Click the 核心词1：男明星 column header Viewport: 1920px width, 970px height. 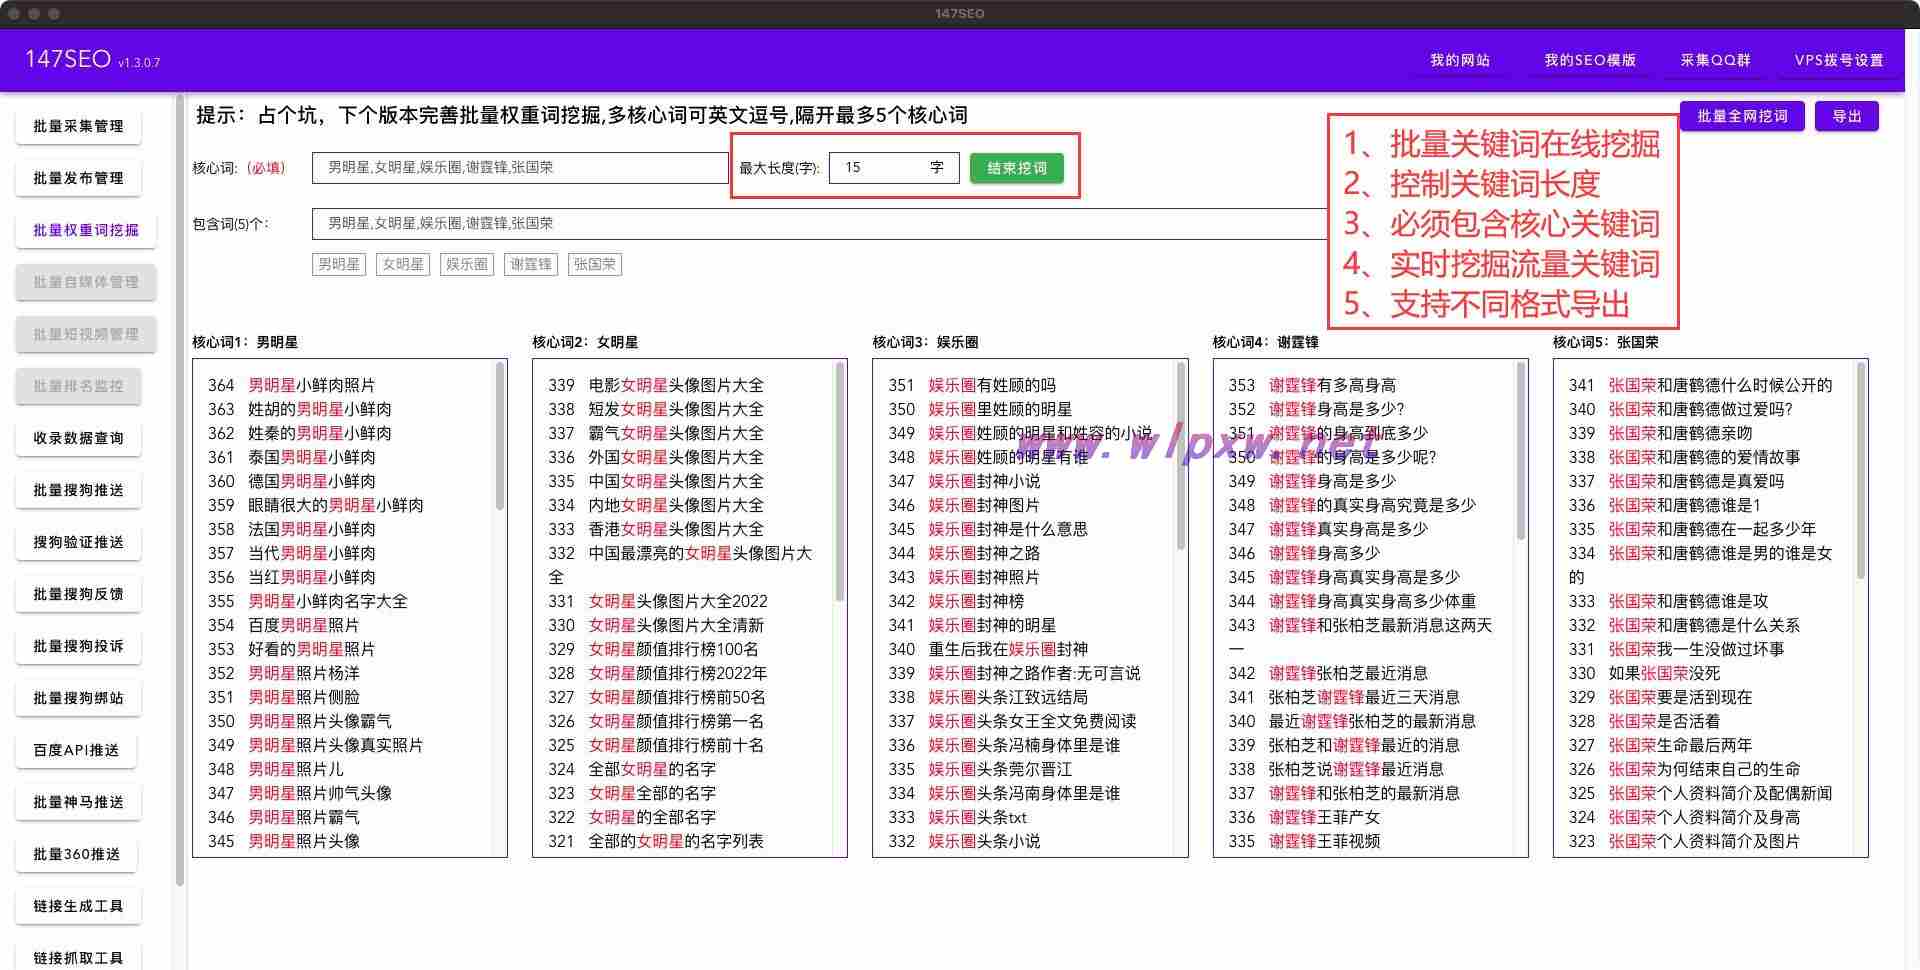[245, 342]
